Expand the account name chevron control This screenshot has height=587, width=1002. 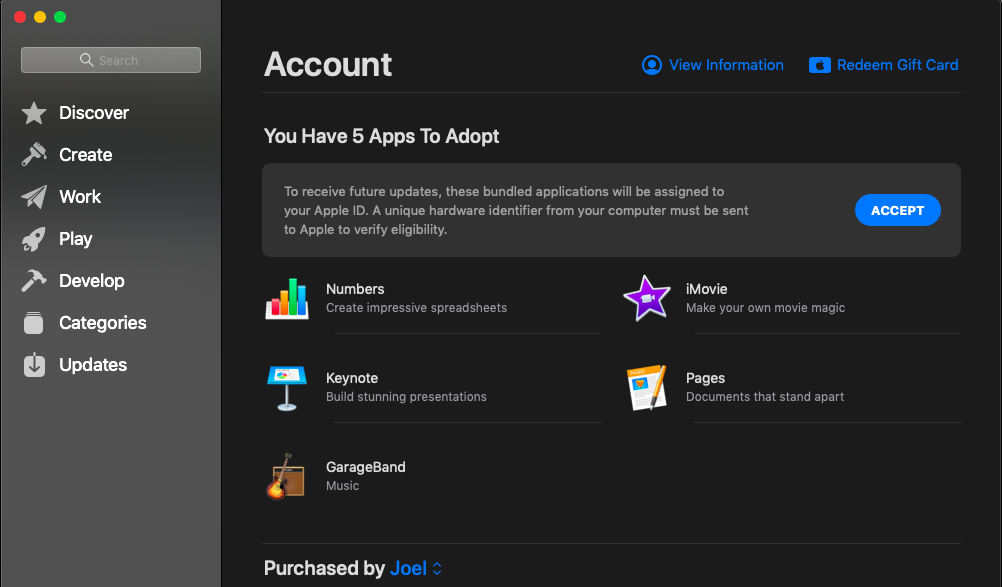[437, 568]
